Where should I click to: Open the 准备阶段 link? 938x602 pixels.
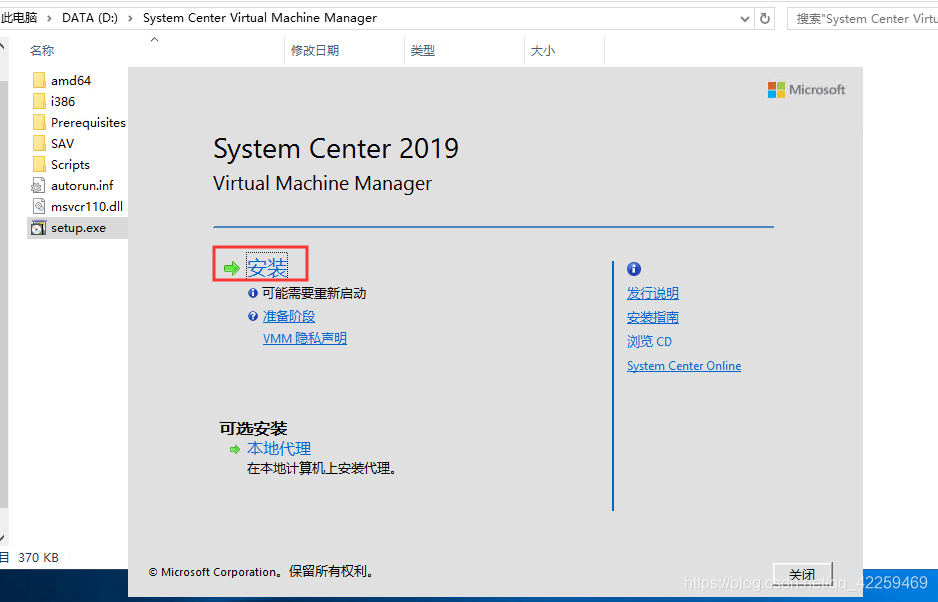point(289,316)
